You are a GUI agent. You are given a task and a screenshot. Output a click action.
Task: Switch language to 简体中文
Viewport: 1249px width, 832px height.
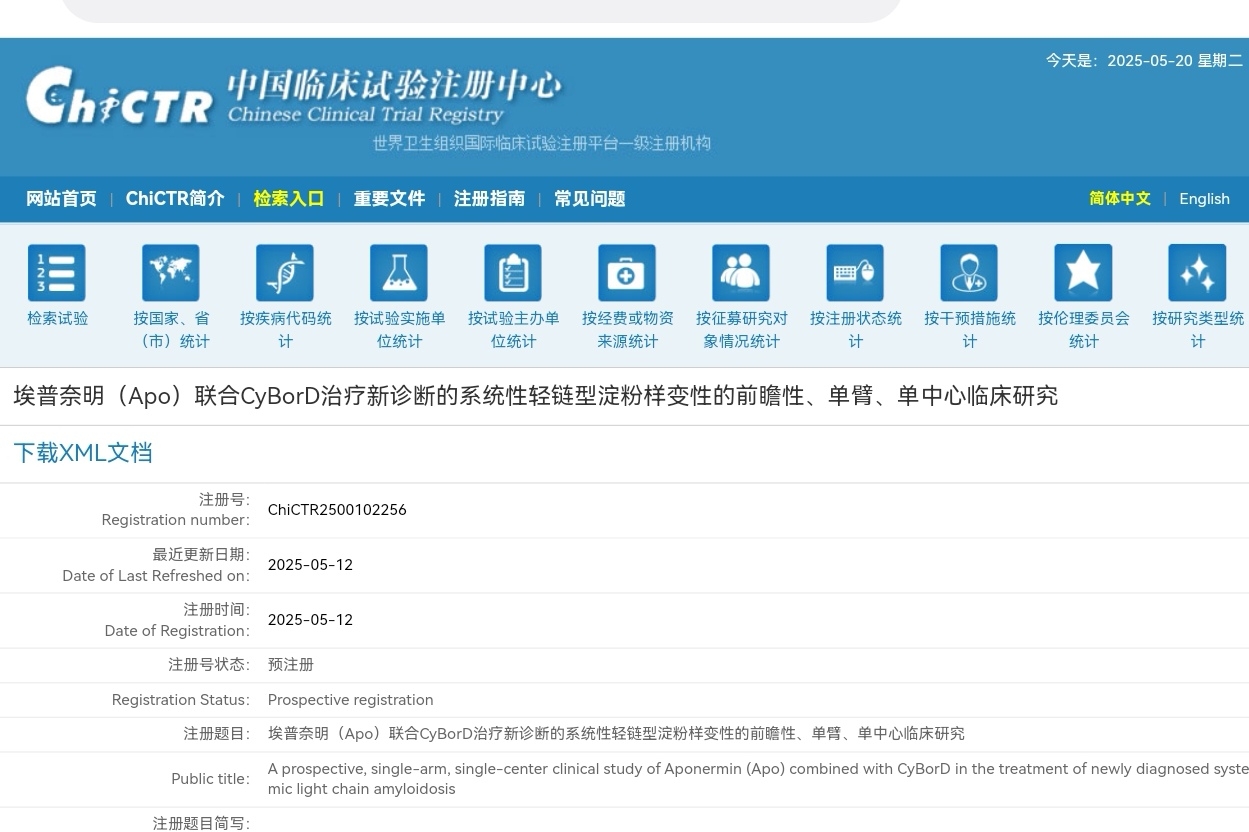point(1120,199)
